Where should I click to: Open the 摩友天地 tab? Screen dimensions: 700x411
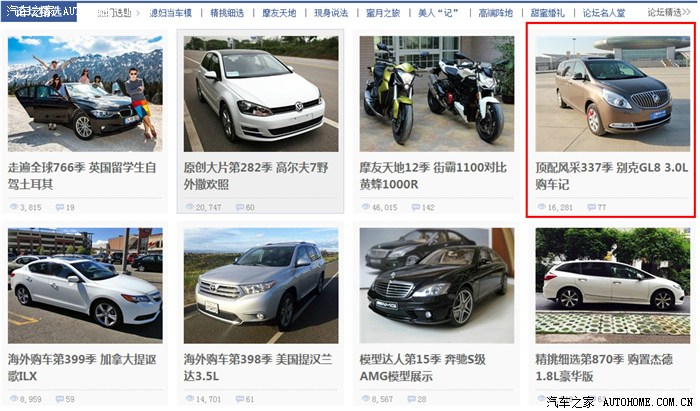click(279, 13)
